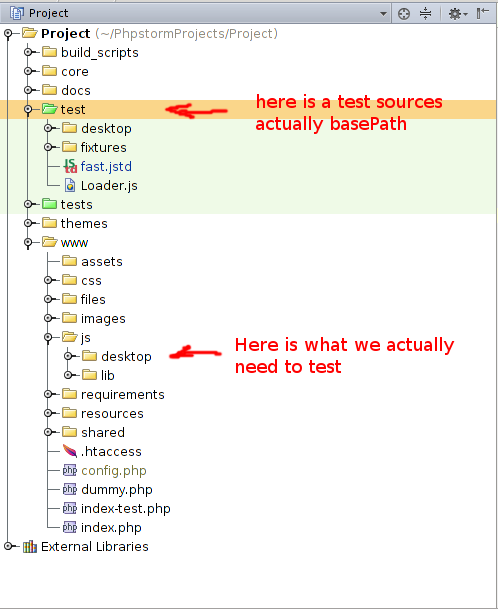
Task: Select the lib folder label
Action: click(x=108, y=375)
